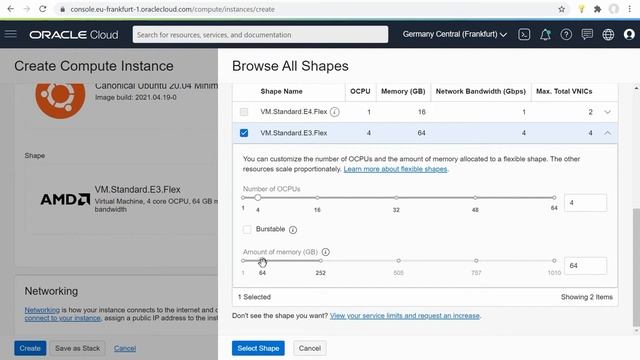Click Save as Stack button
The image size is (640, 360).
[x=78, y=348]
